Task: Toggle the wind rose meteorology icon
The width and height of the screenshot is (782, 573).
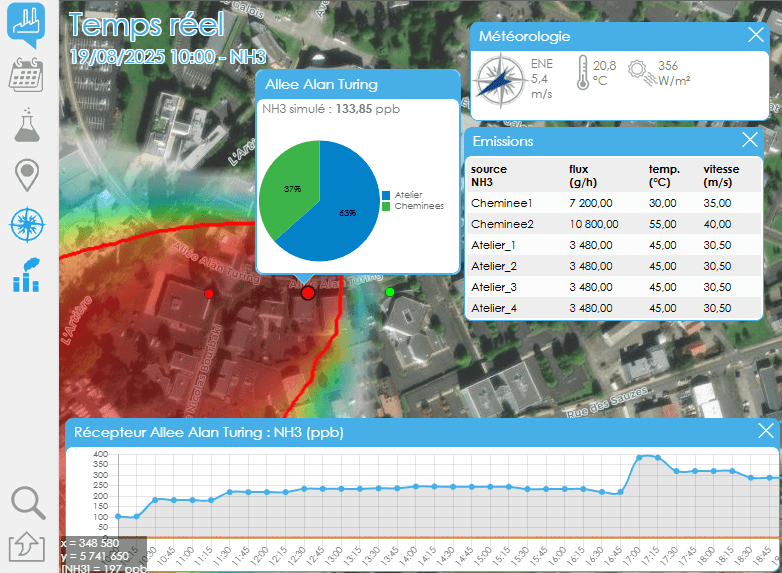Action: point(26,224)
